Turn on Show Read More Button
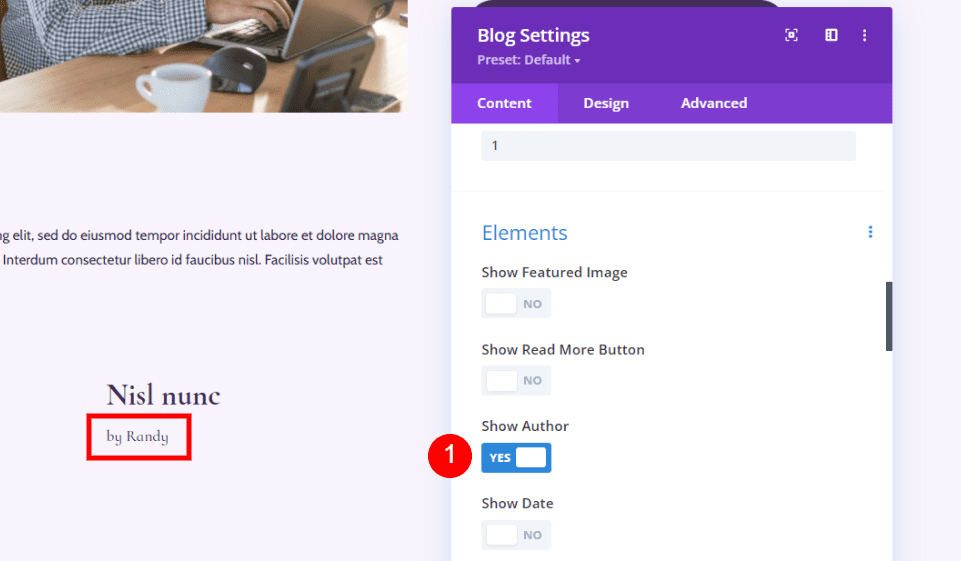 click(516, 380)
